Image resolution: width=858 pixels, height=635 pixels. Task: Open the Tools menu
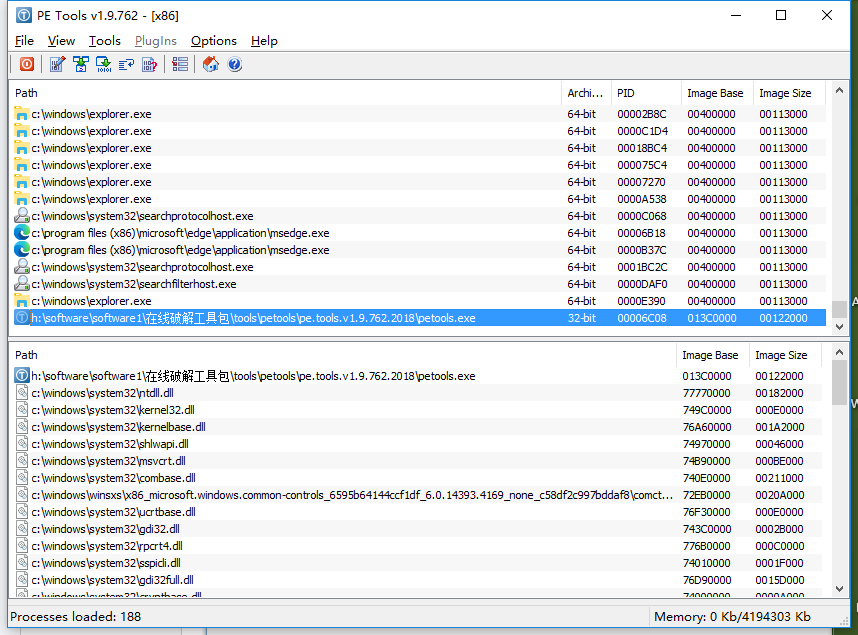point(104,41)
